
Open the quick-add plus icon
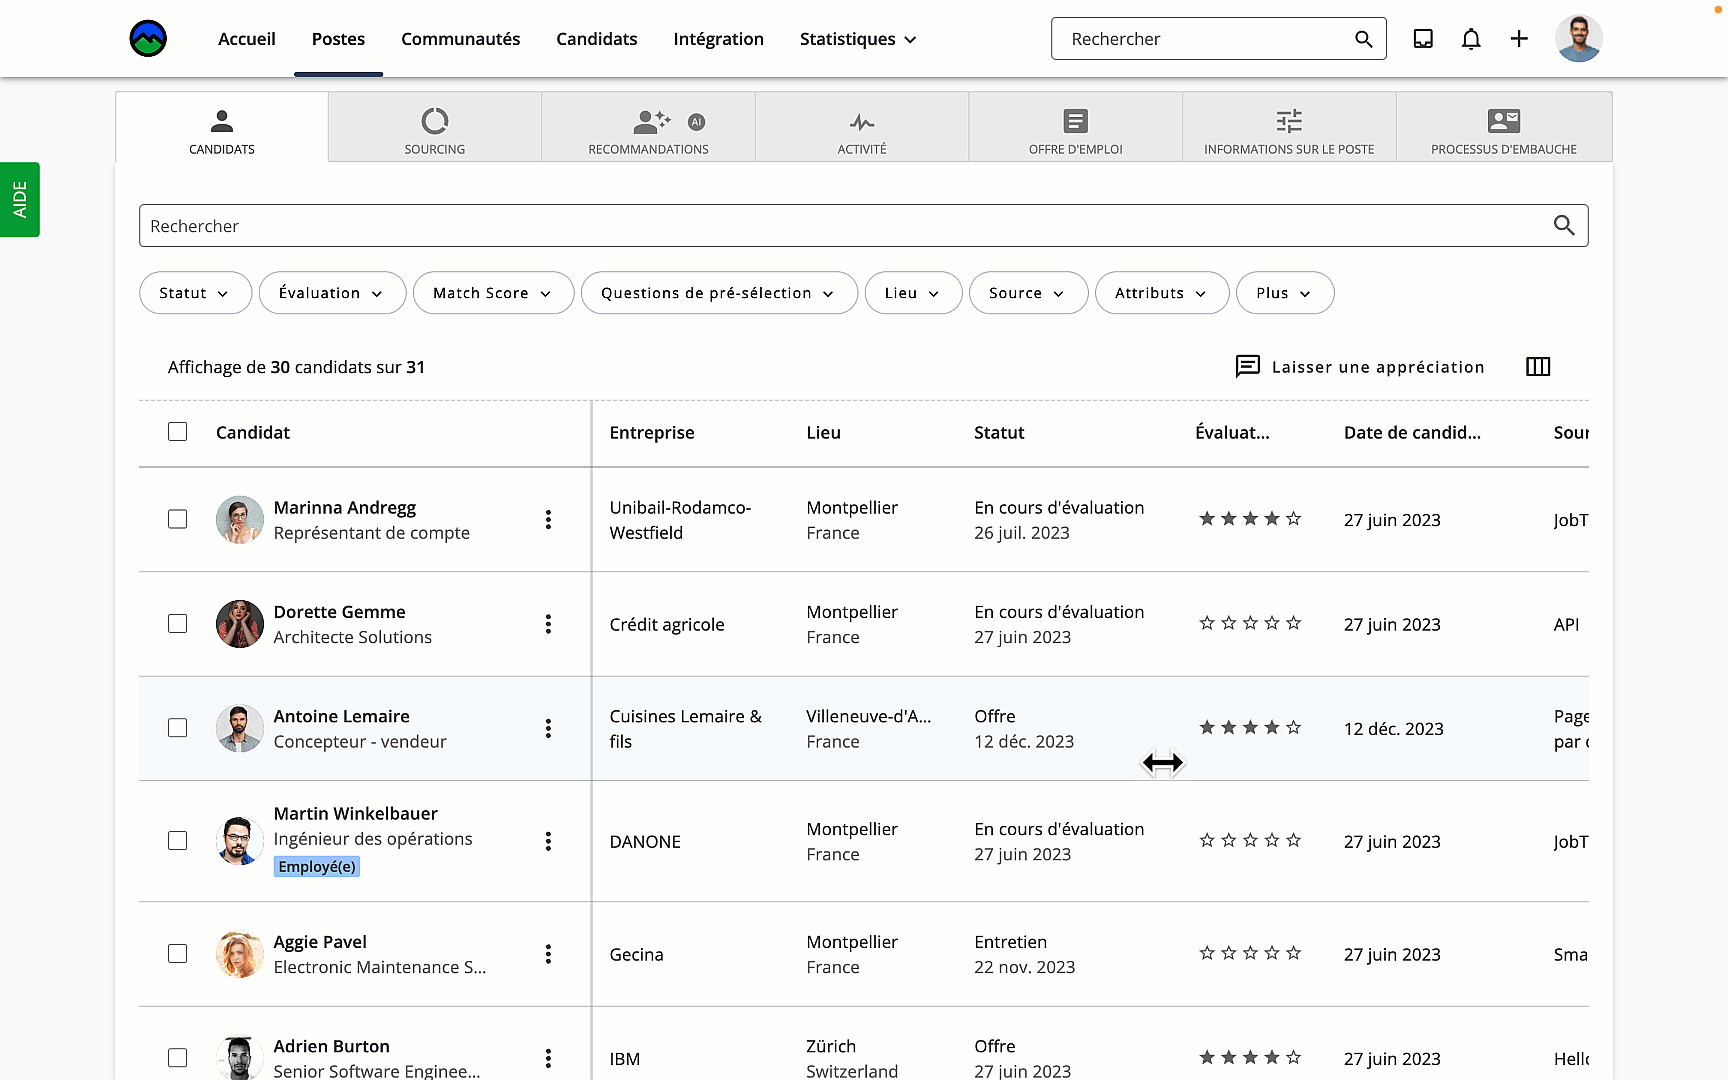pyautogui.click(x=1519, y=38)
